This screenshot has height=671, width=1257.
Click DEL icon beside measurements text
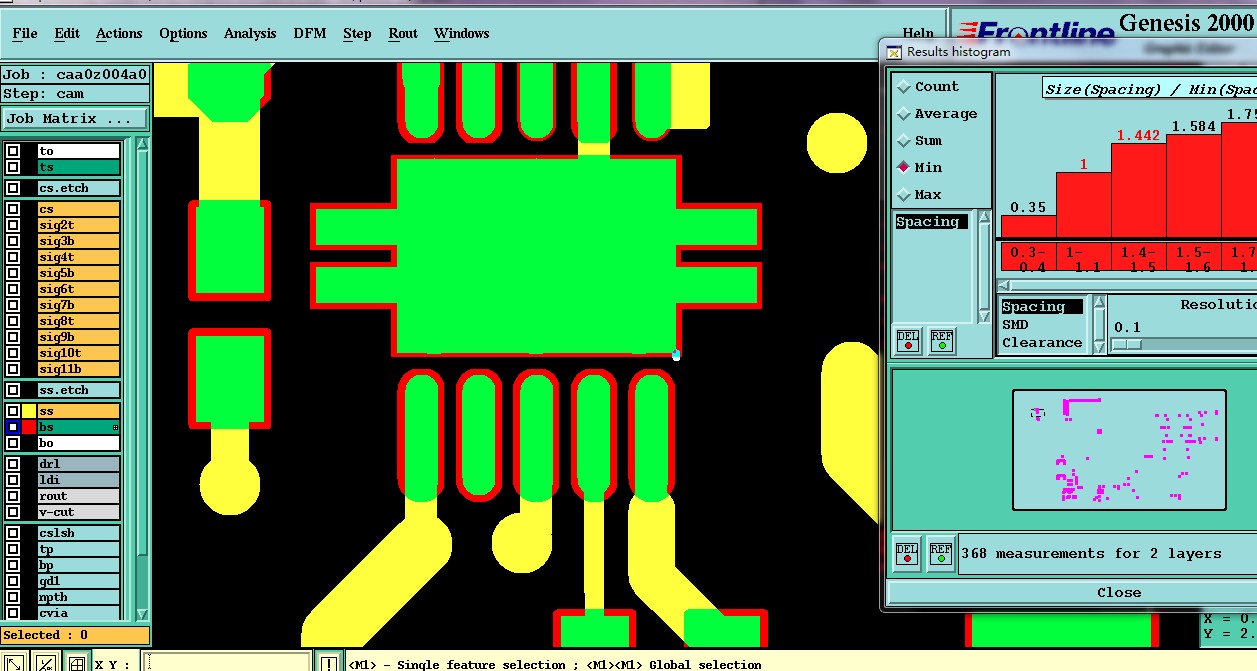click(906, 553)
